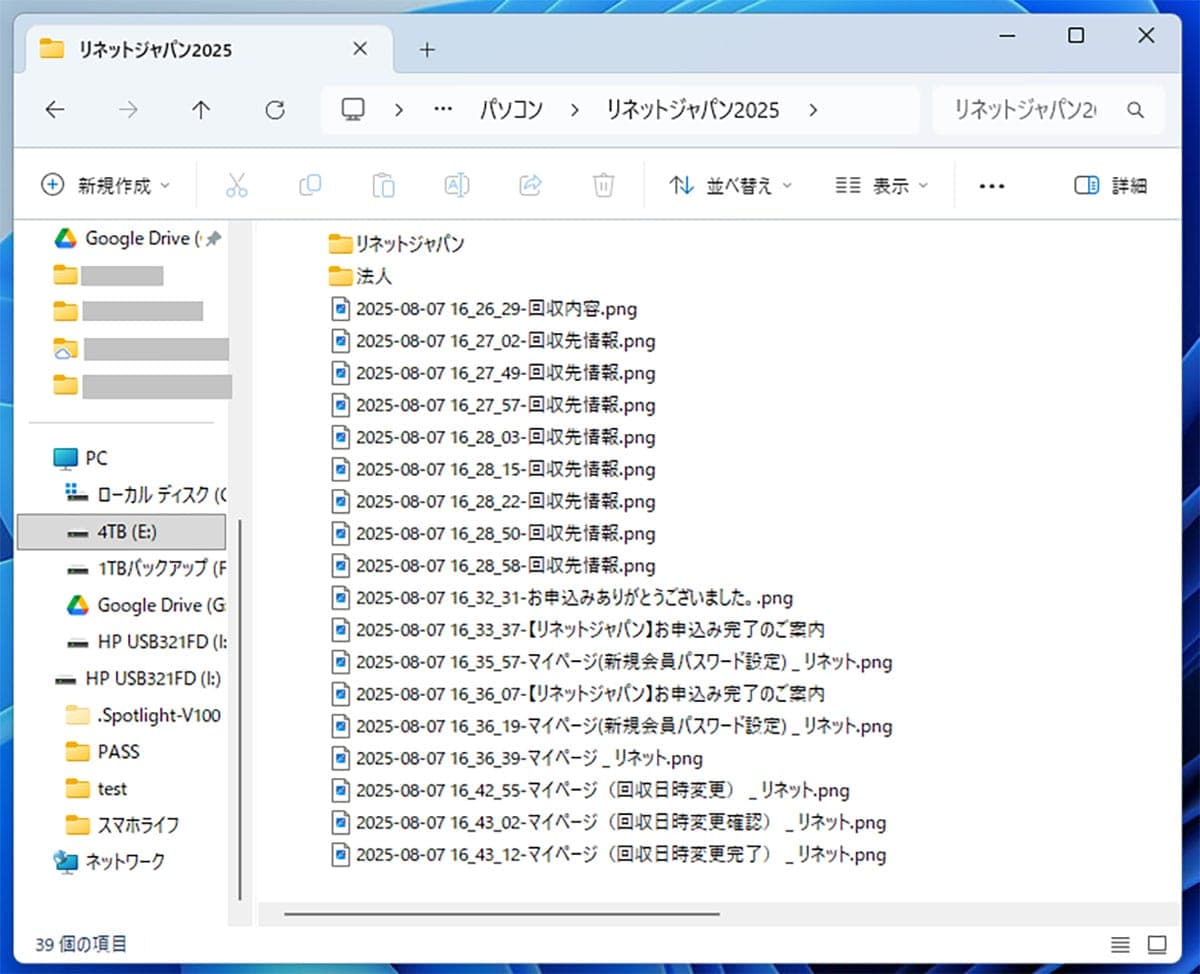The height and width of the screenshot is (974, 1200).
Task: Select indented HP USB321FD under PC
Action: click(x=145, y=641)
